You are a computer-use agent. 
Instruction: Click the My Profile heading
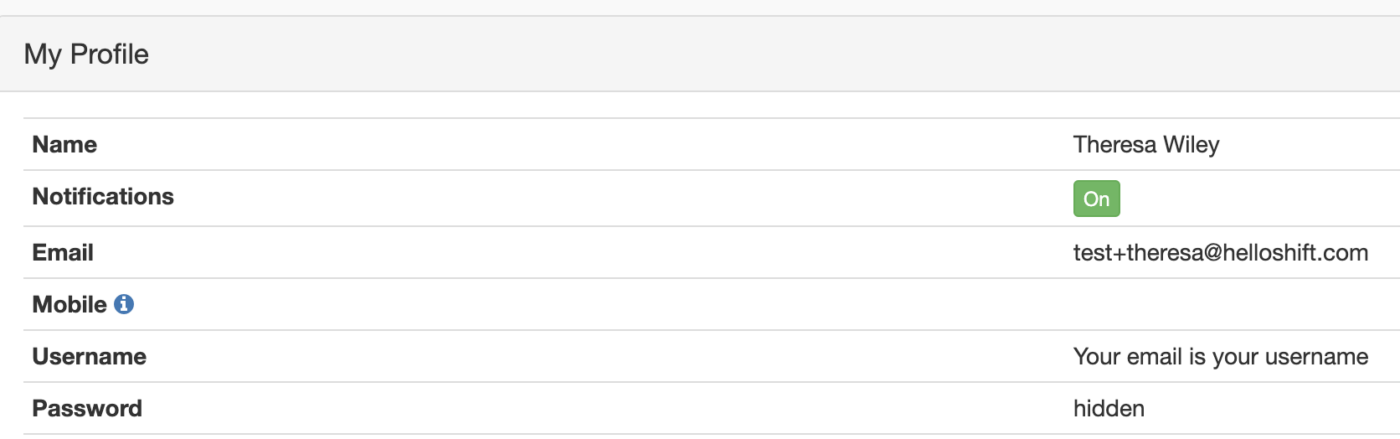(86, 54)
